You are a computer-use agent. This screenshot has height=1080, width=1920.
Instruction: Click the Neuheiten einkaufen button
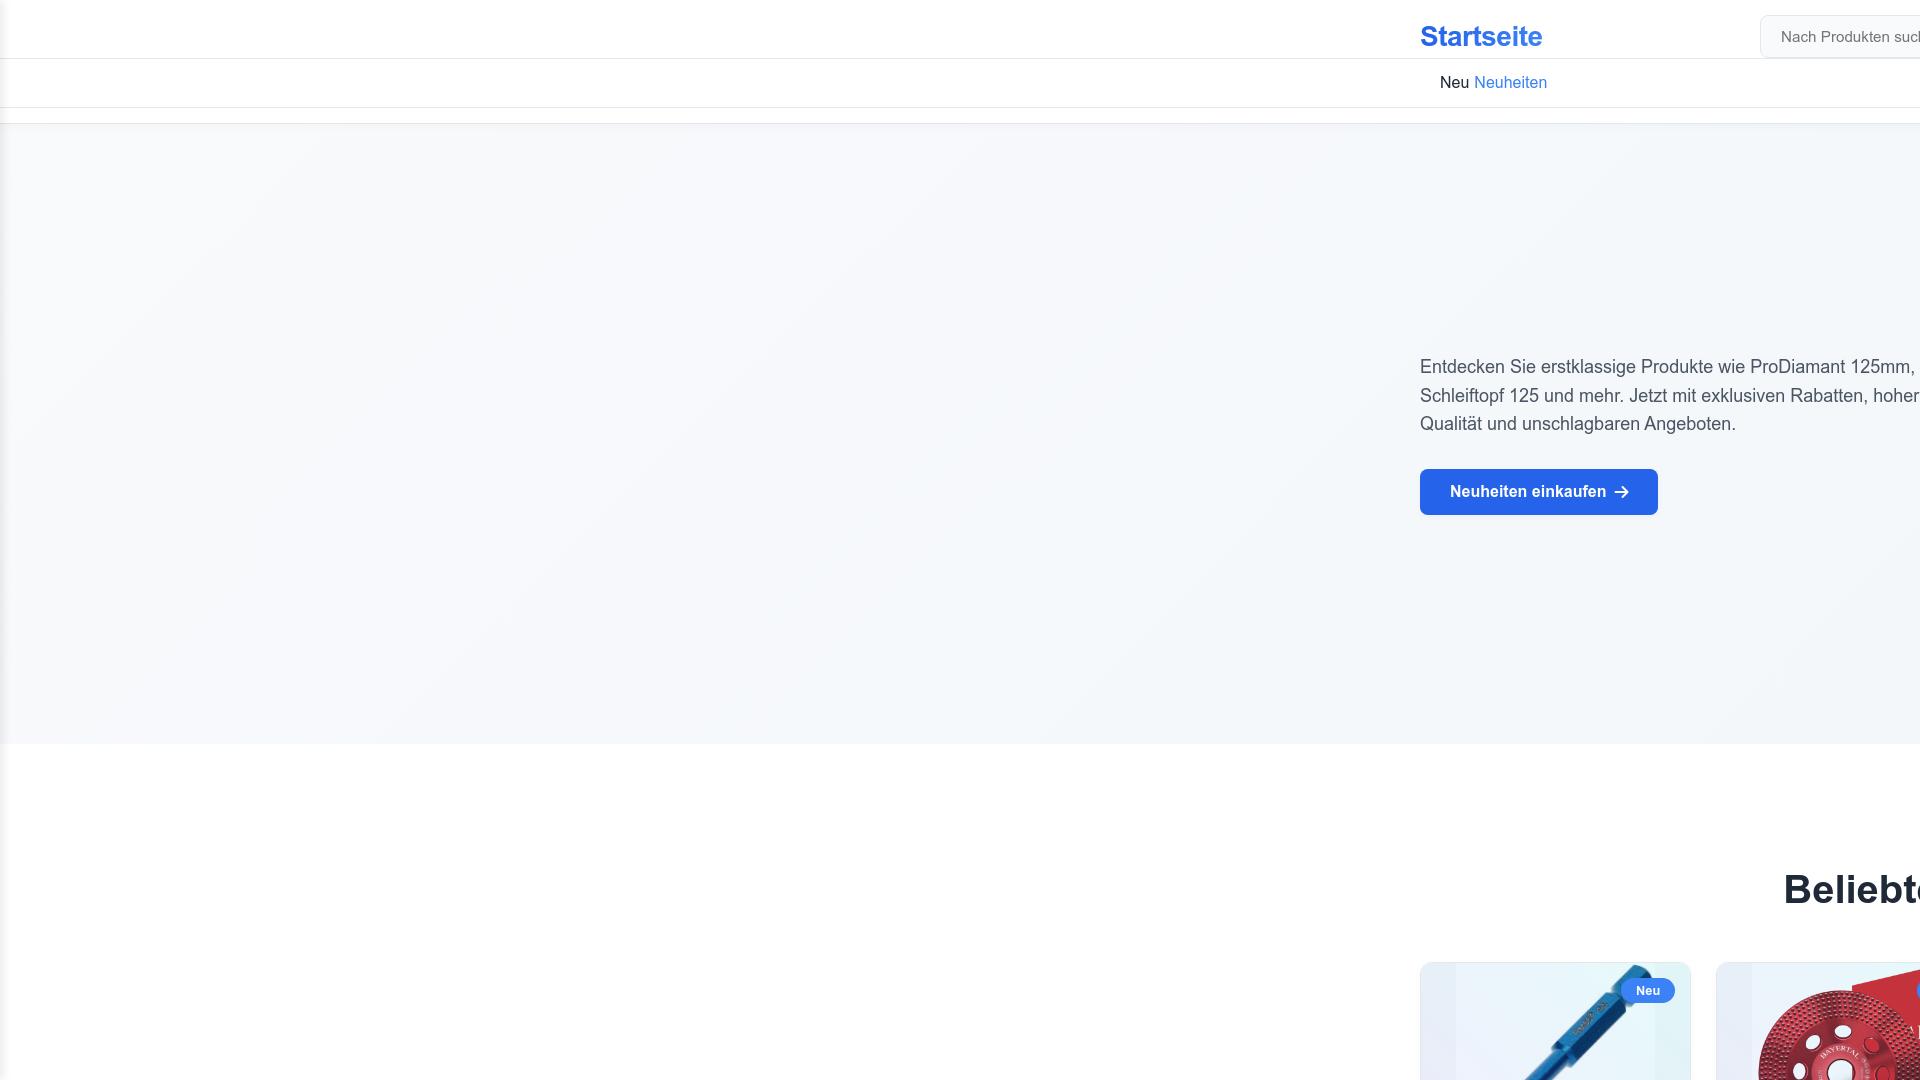click(x=1538, y=491)
